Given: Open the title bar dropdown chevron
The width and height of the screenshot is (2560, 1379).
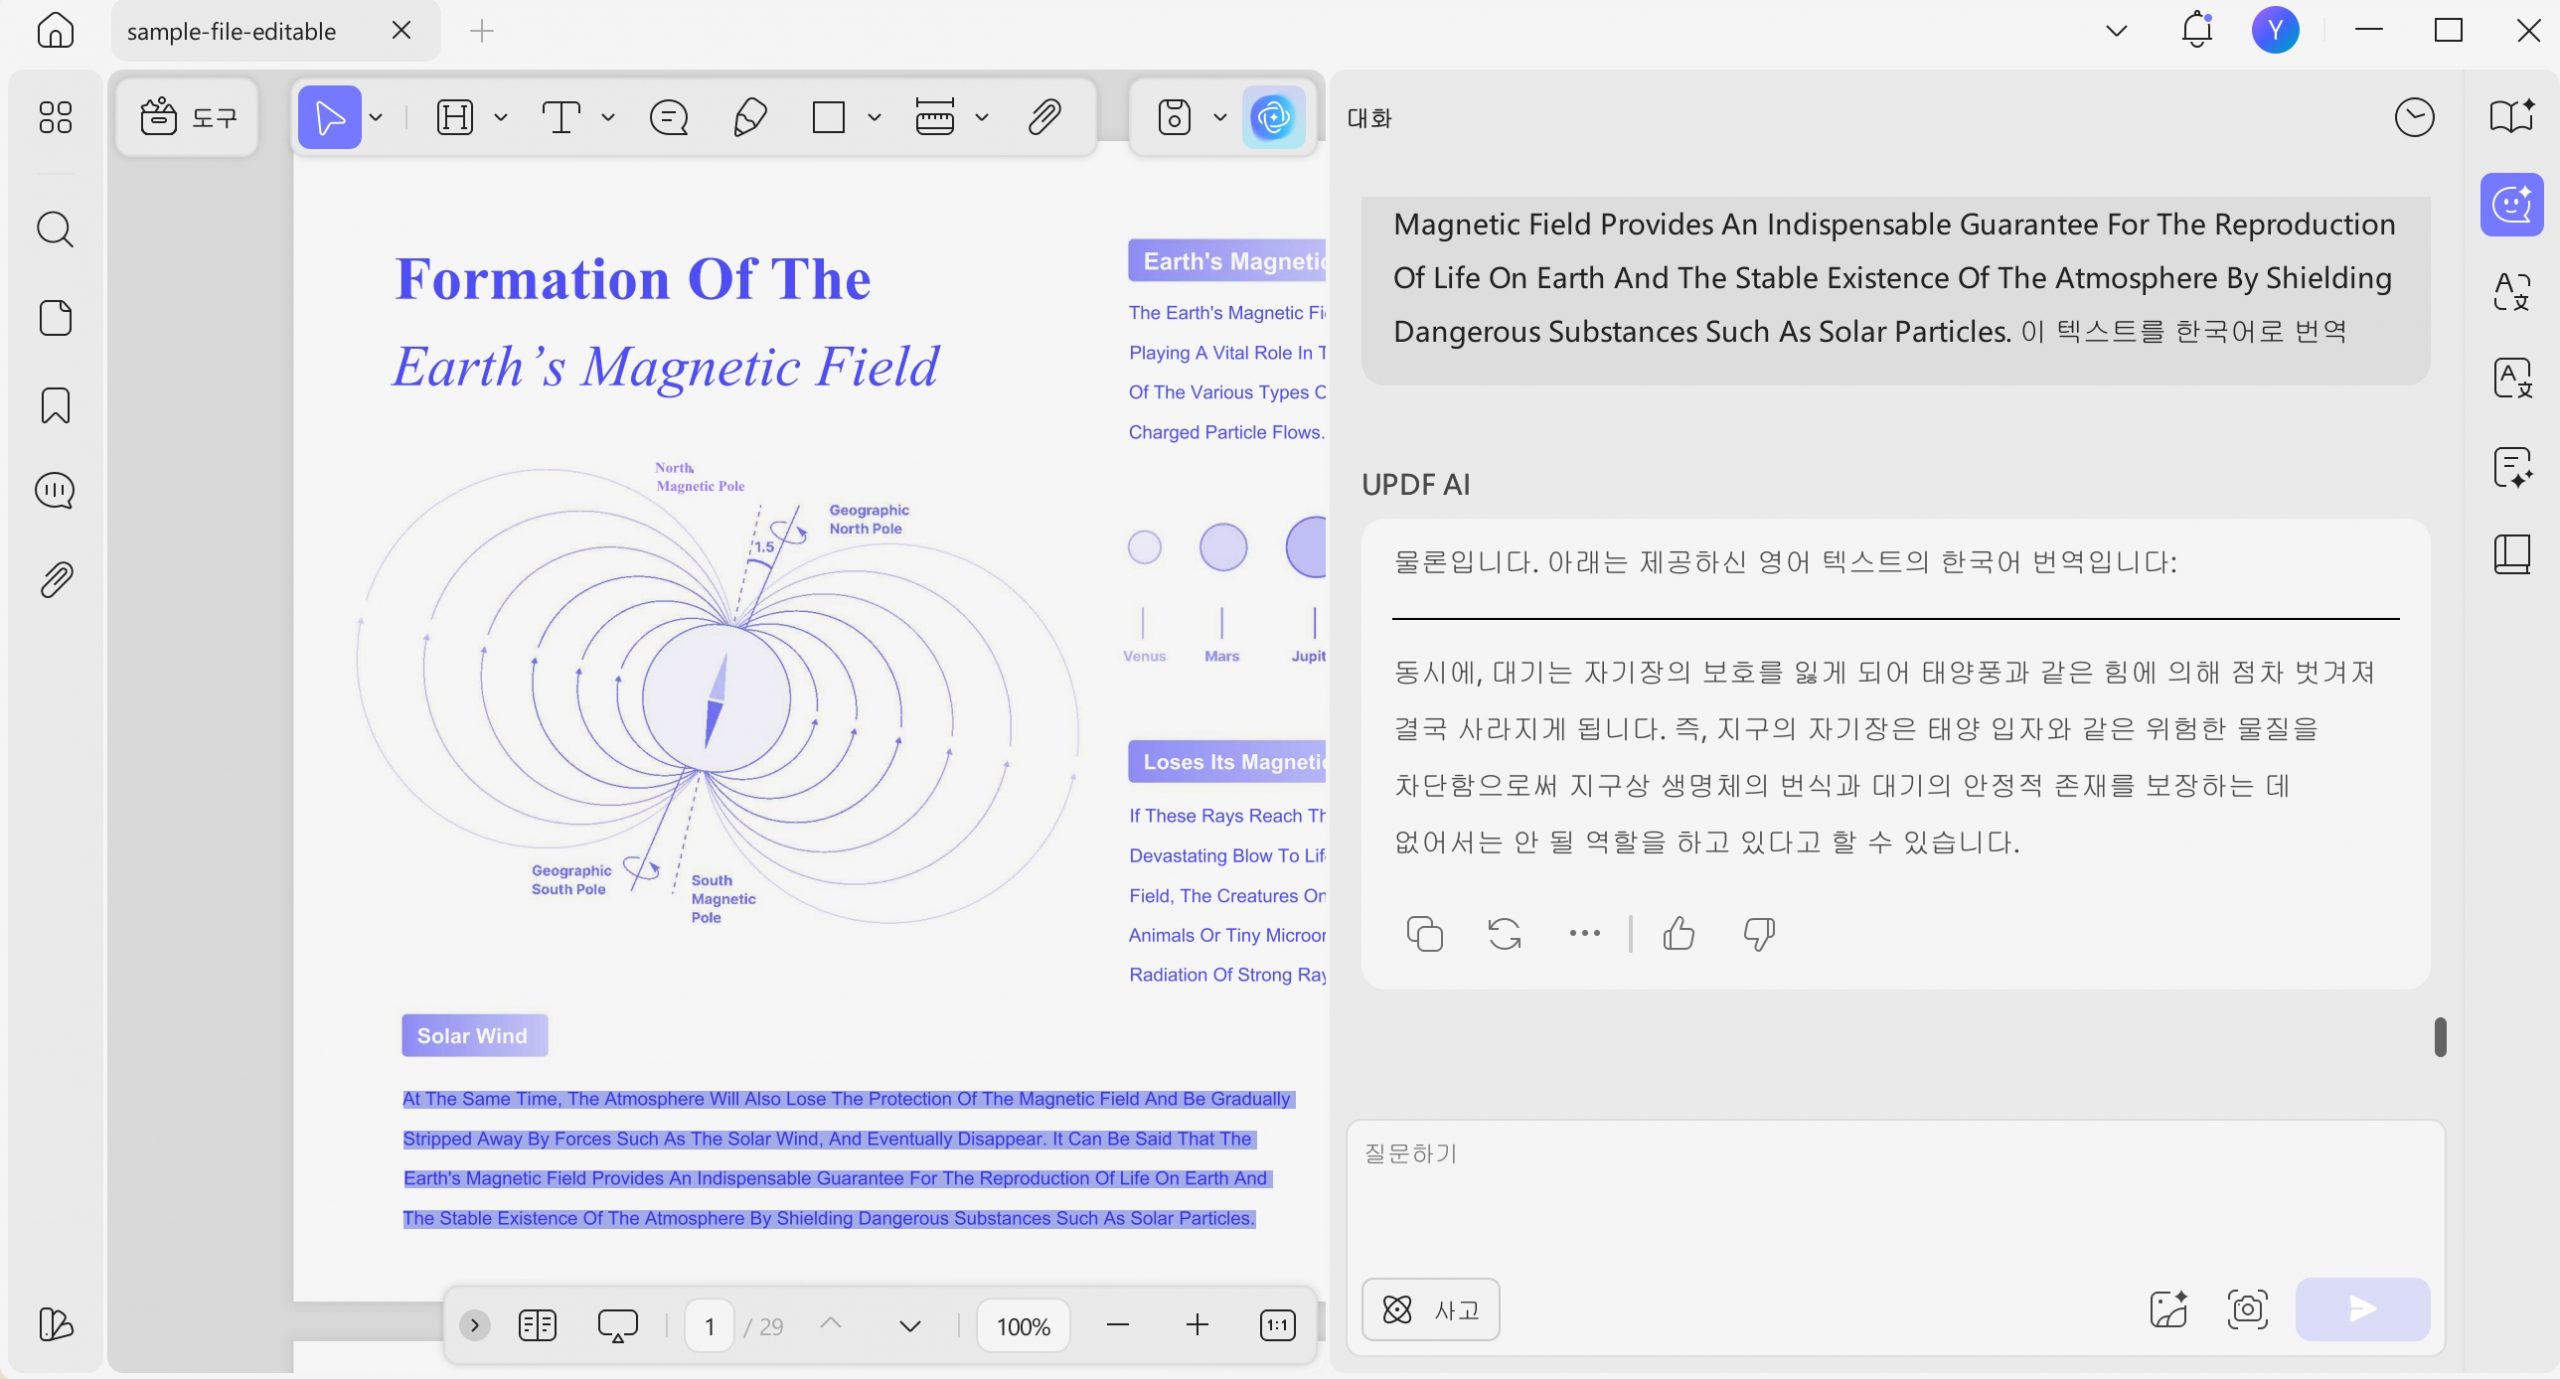Looking at the screenshot, I should [x=2116, y=31].
